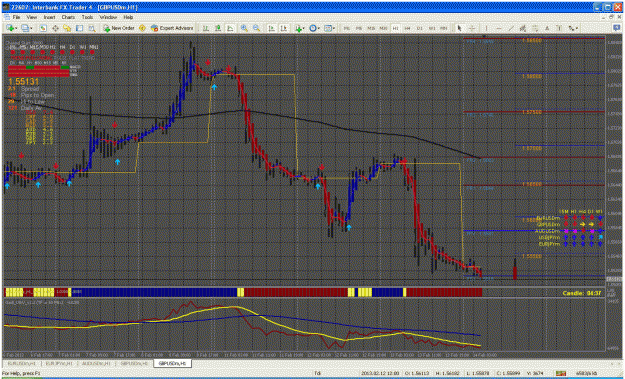625x379 pixels.
Task: Open the Navigator panel
Action: [x=67, y=28]
